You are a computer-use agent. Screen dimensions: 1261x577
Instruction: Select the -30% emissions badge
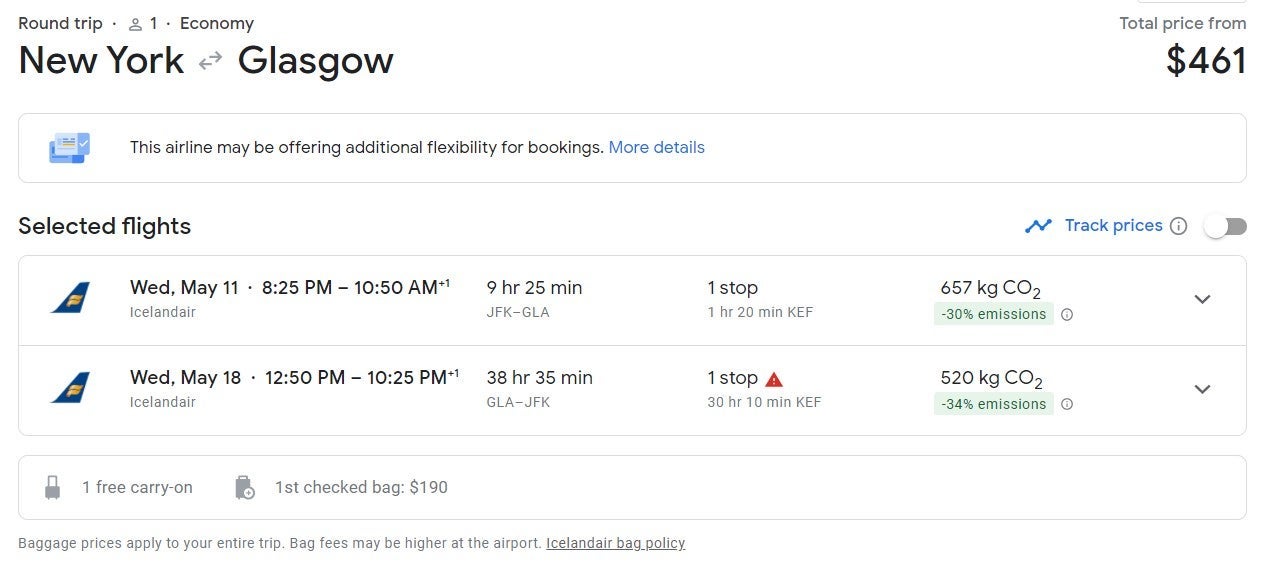coord(993,314)
